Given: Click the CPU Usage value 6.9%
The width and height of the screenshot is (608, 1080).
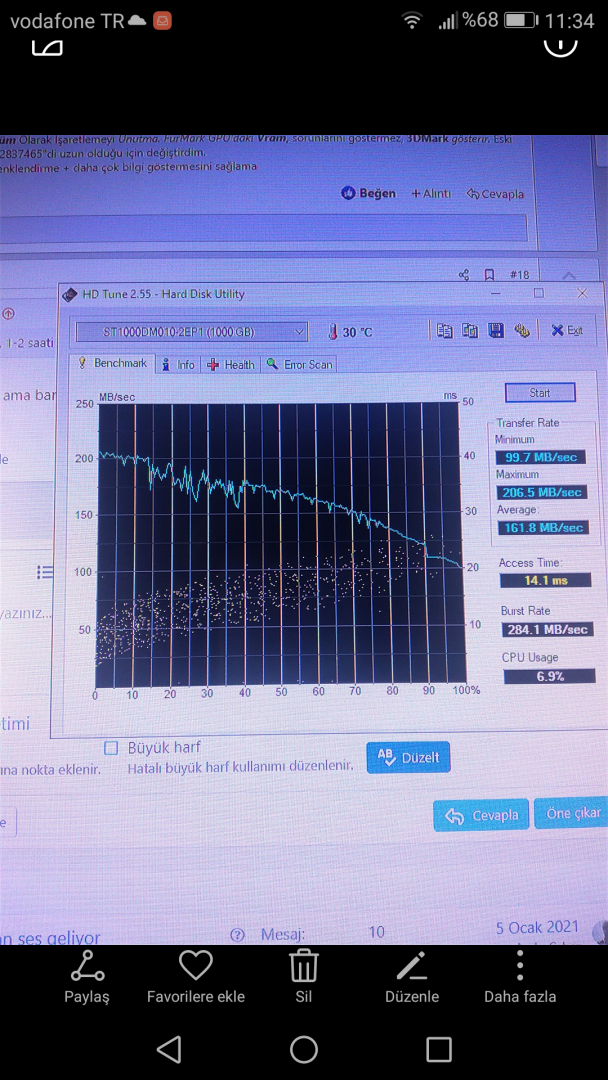Looking at the screenshot, I should coord(549,676).
